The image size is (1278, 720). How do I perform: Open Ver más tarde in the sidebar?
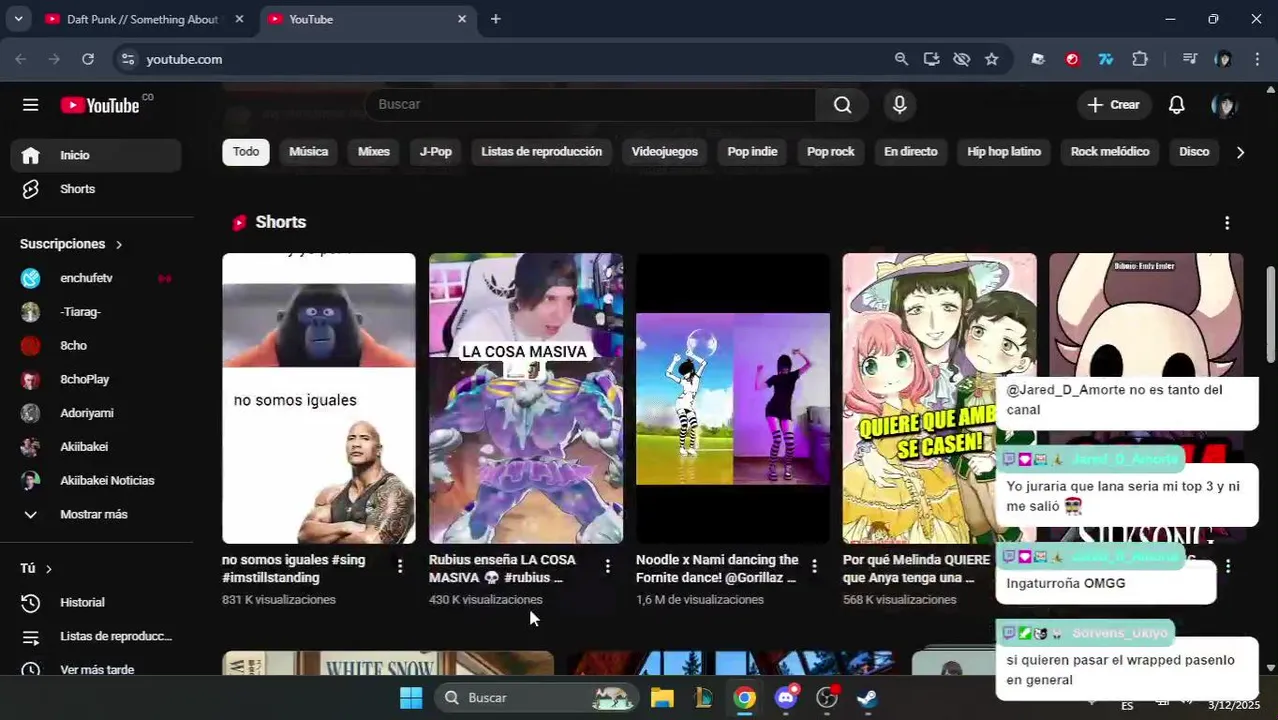[x=96, y=669]
